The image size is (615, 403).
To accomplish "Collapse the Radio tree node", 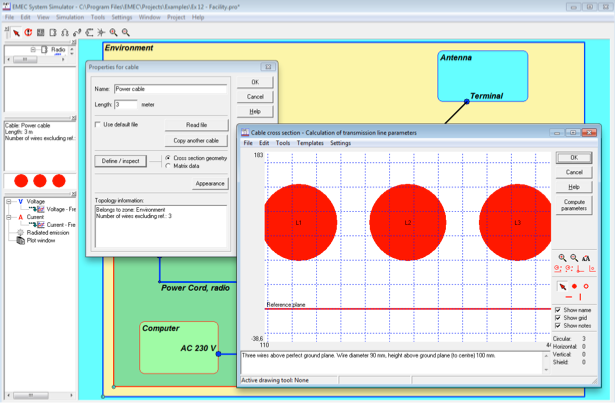I will [x=33, y=49].
